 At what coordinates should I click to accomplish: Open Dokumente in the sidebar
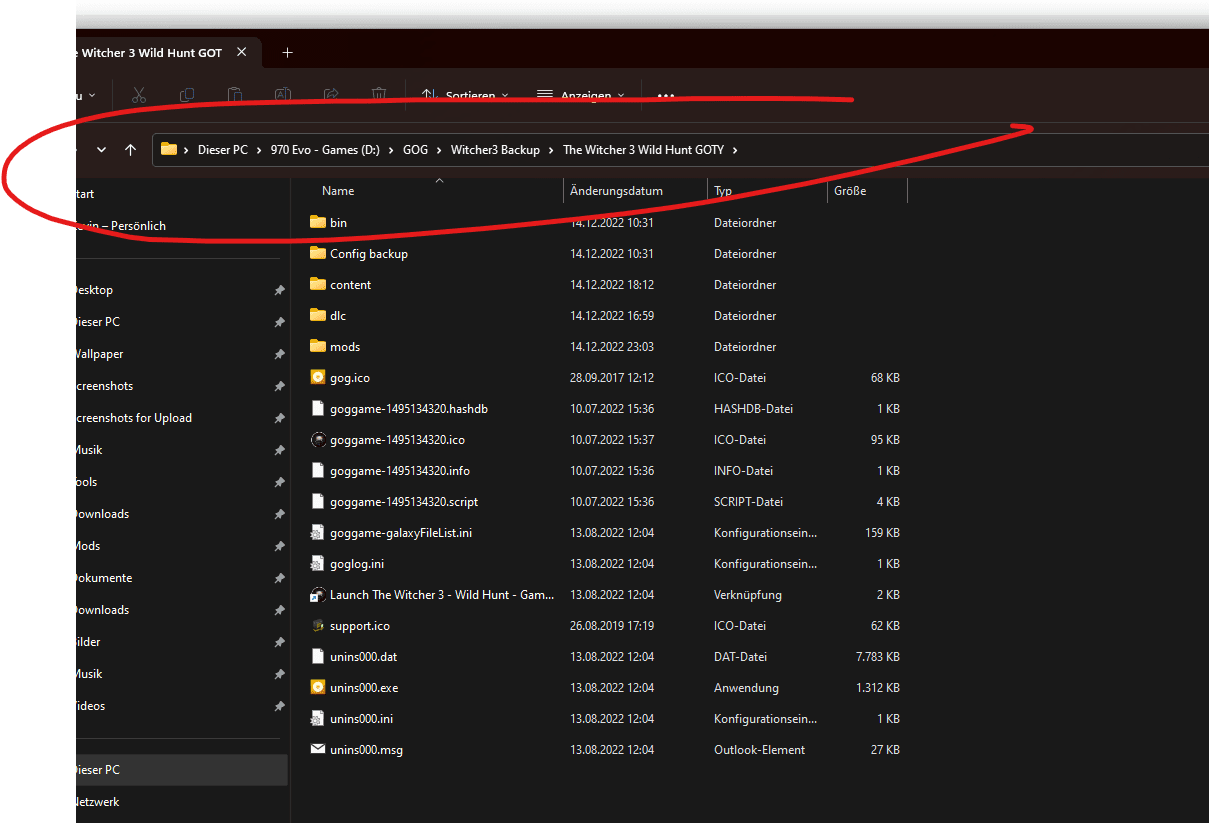tap(104, 578)
